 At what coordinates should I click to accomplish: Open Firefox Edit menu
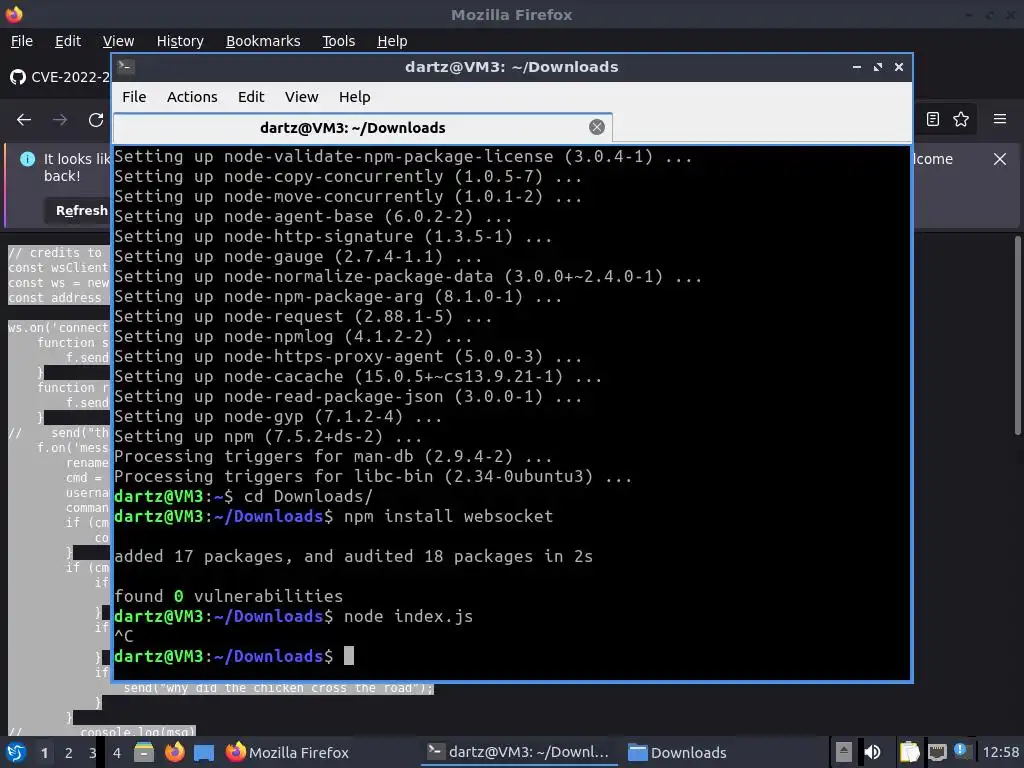click(x=68, y=41)
